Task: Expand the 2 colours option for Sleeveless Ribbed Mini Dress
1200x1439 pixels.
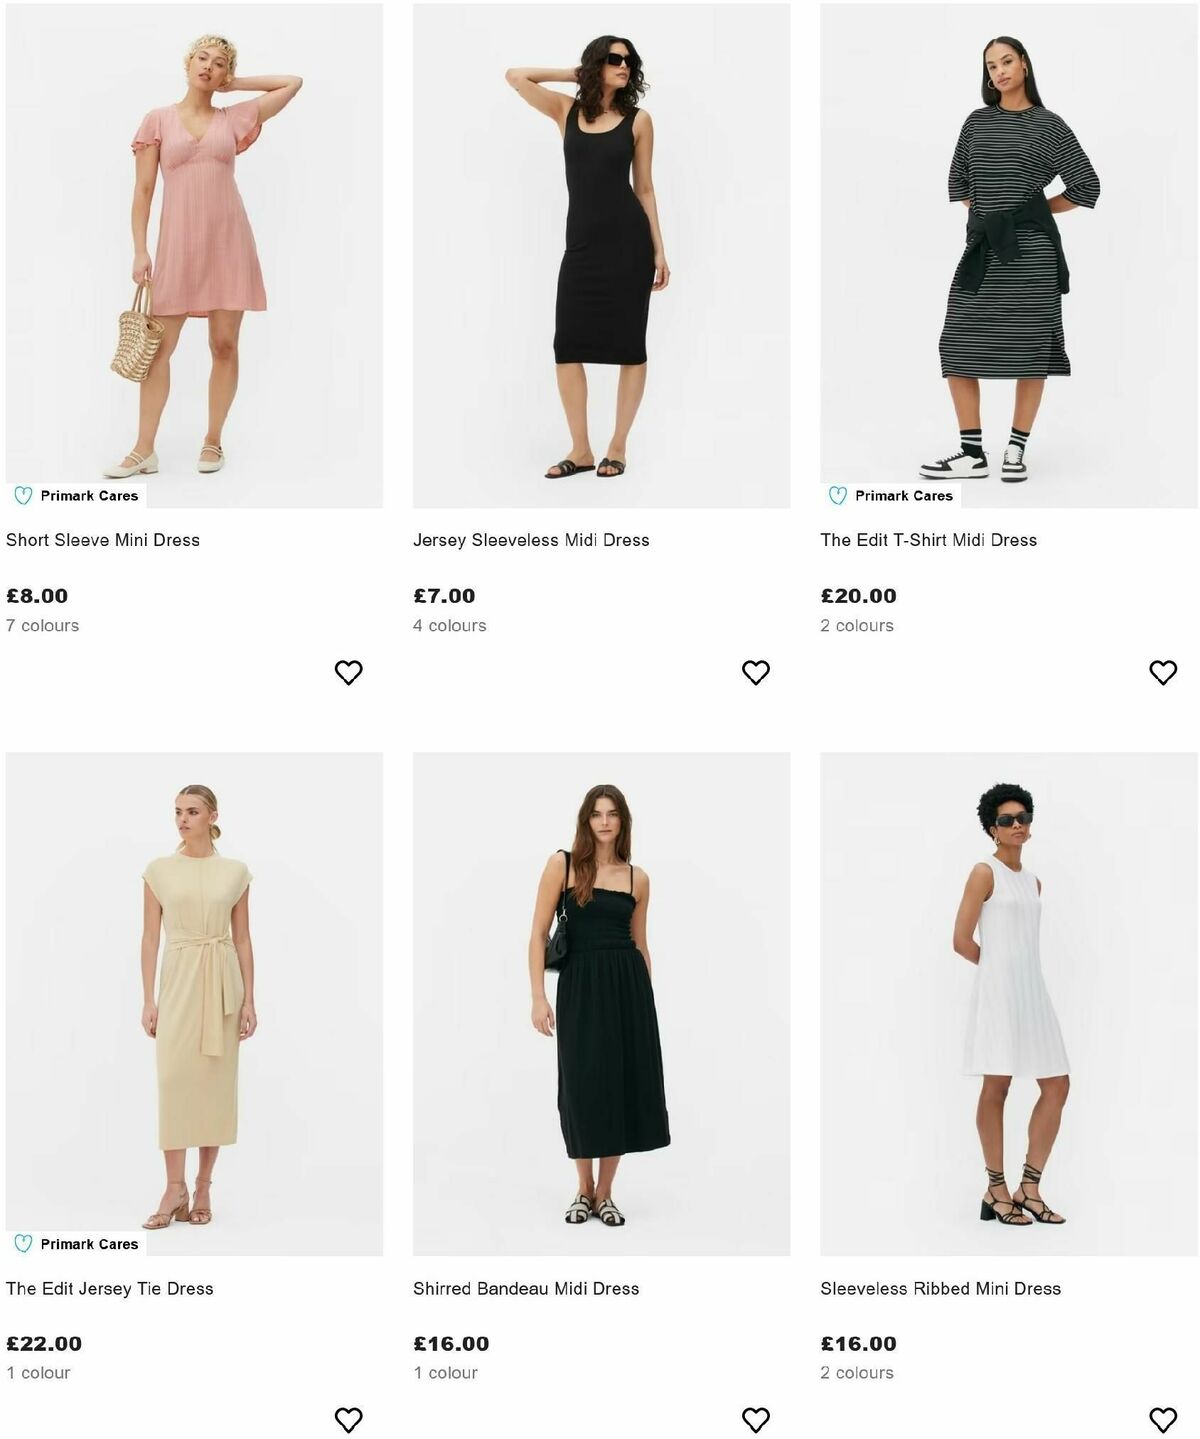Action: pyautogui.click(x=856, y=1373)
